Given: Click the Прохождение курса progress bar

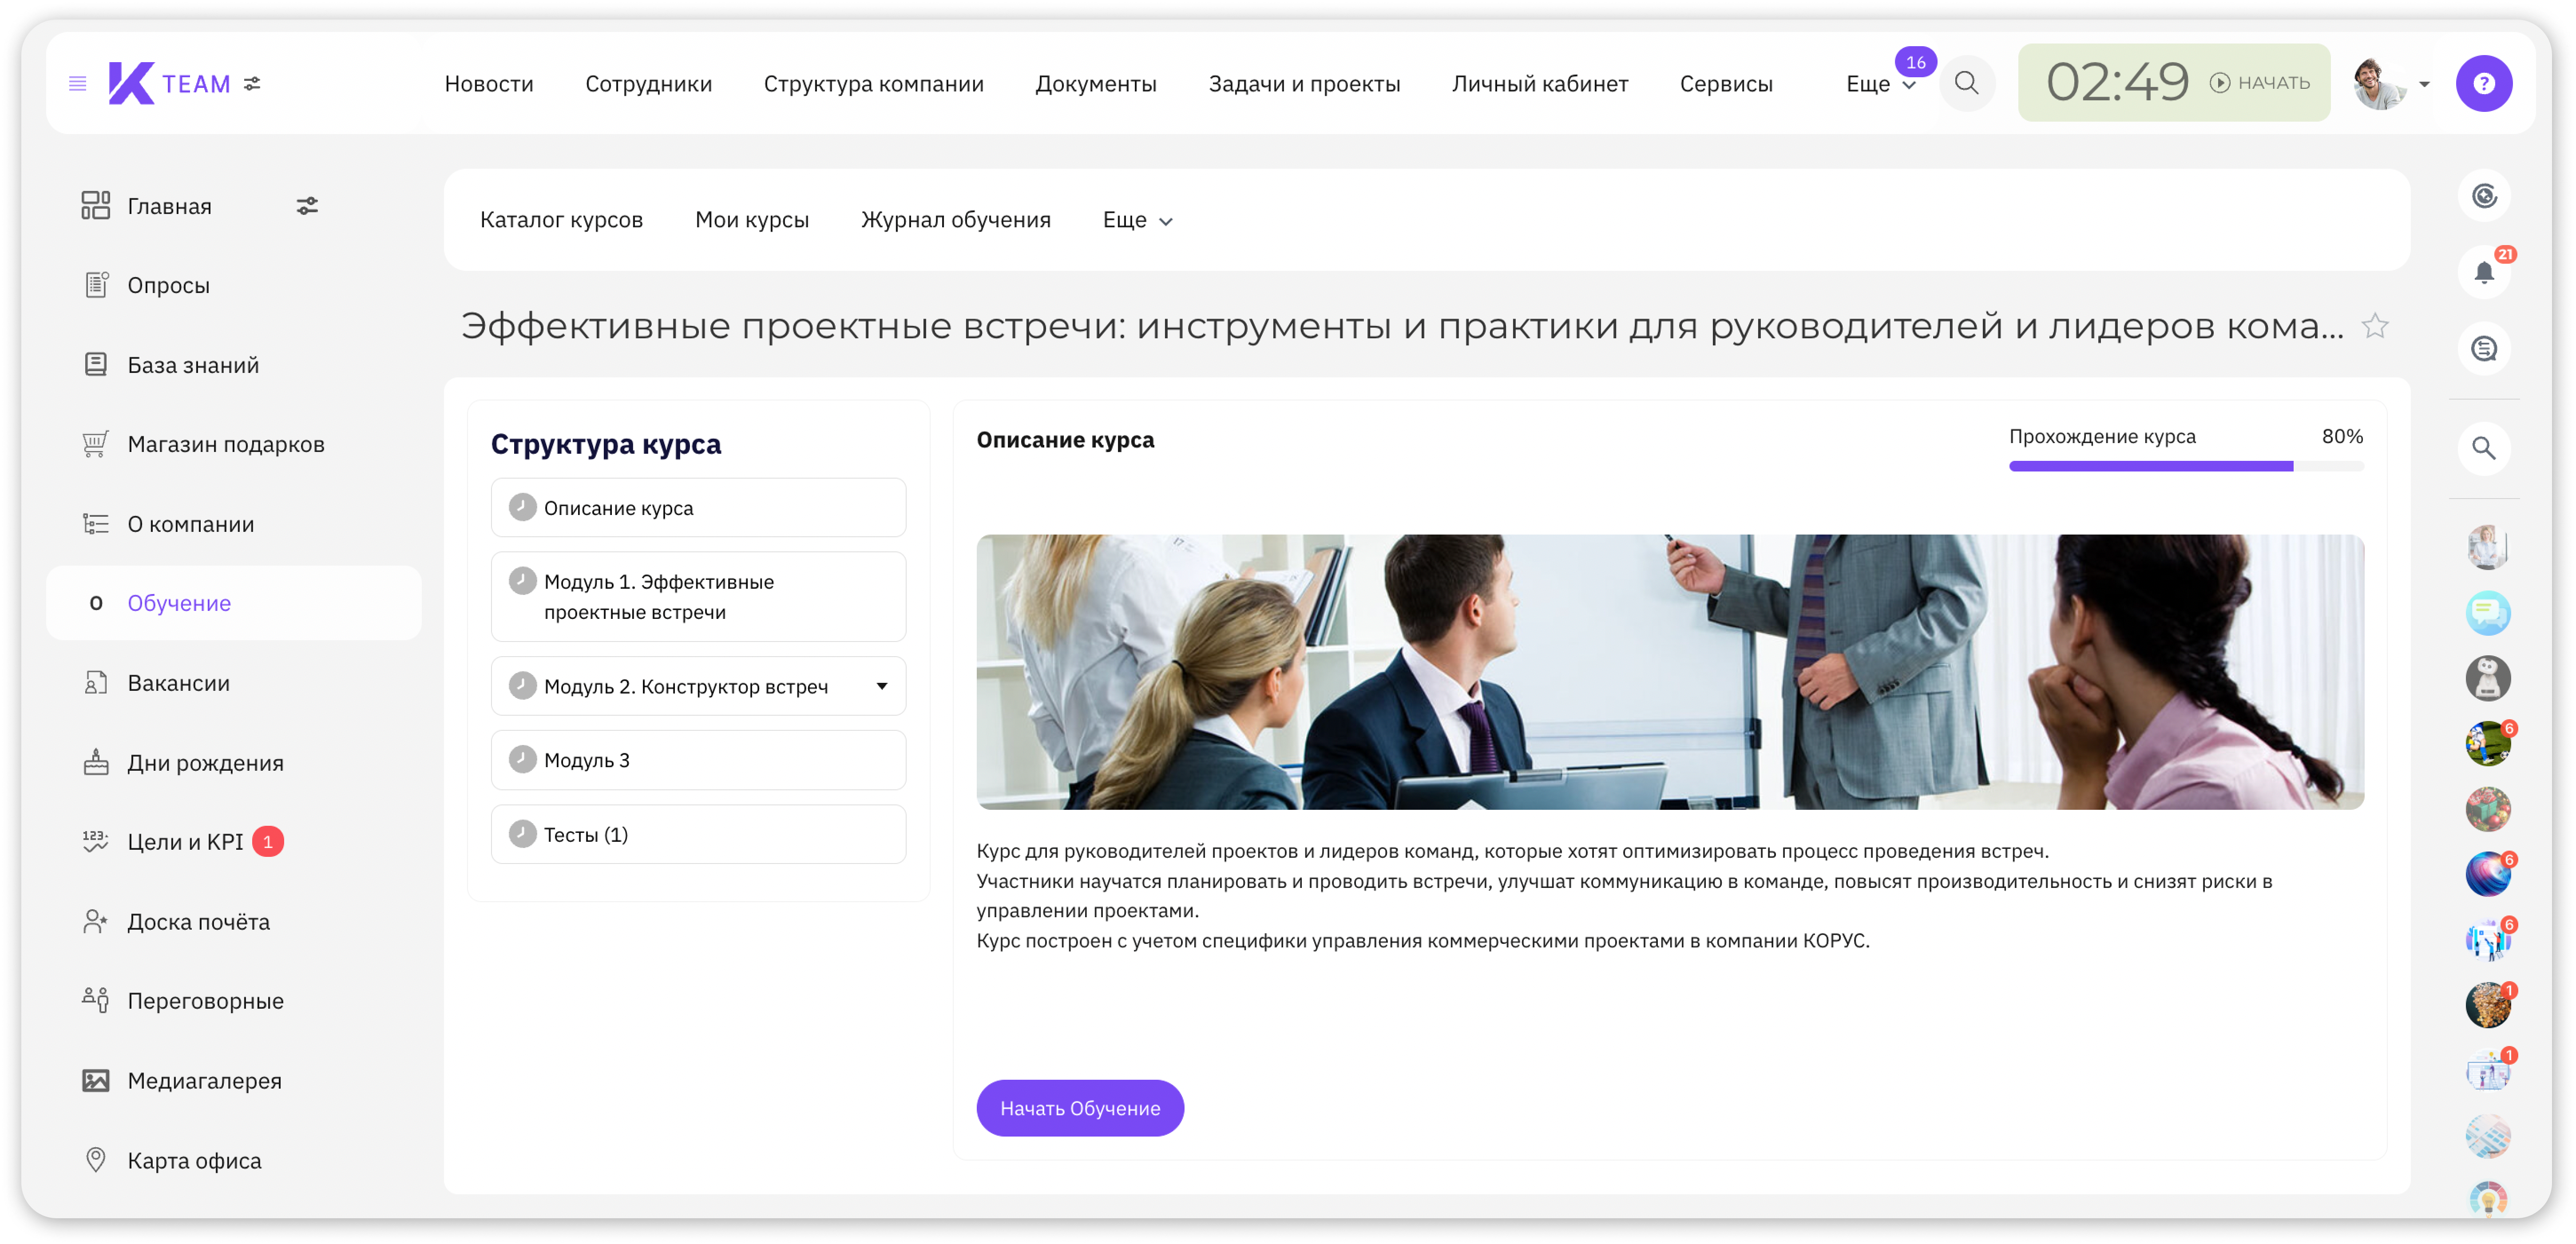Looking at the screenshot, I should coord(2186,466).
